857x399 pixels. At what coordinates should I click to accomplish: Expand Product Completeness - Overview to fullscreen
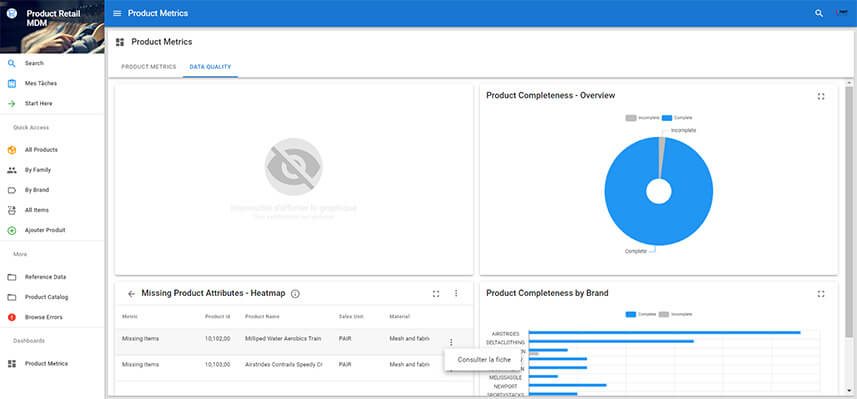[x=820, y=96]
